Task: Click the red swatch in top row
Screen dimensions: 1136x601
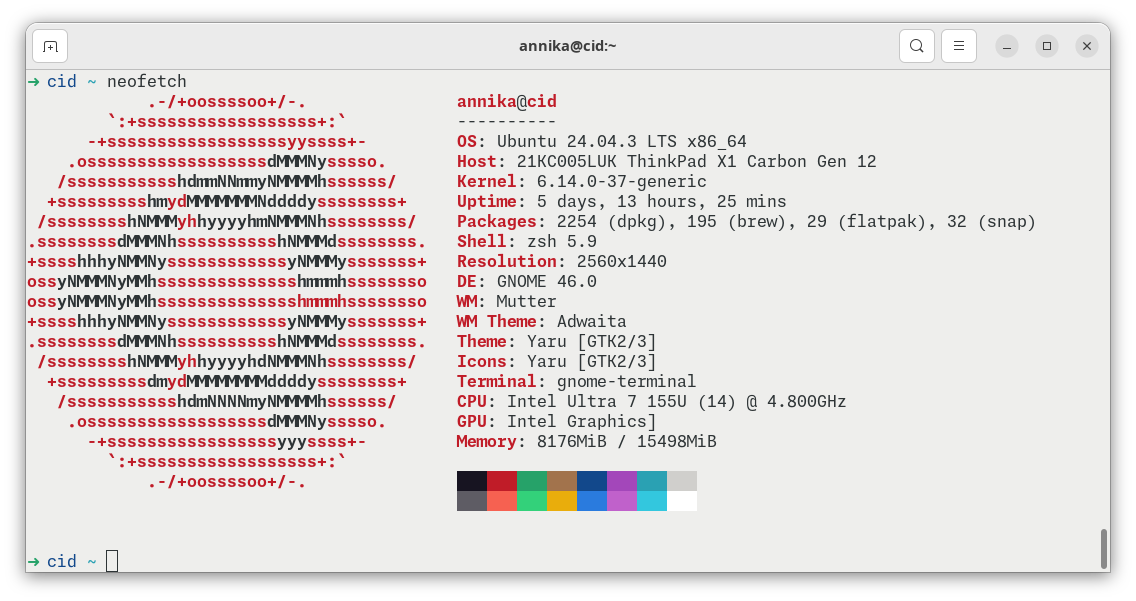Action: pyautogui.click(x=502, y=481)
